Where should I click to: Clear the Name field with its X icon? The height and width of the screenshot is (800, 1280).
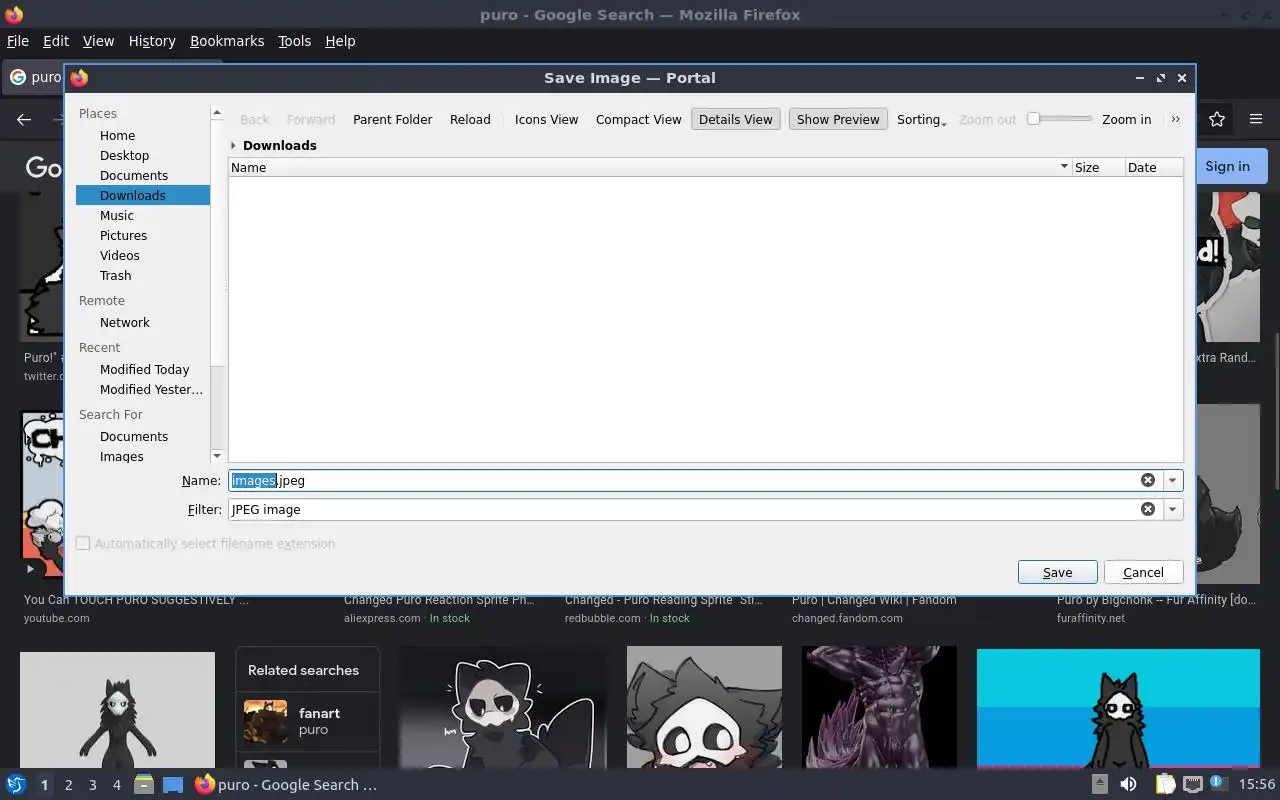pyautogui.click(x=1148, y=480)
